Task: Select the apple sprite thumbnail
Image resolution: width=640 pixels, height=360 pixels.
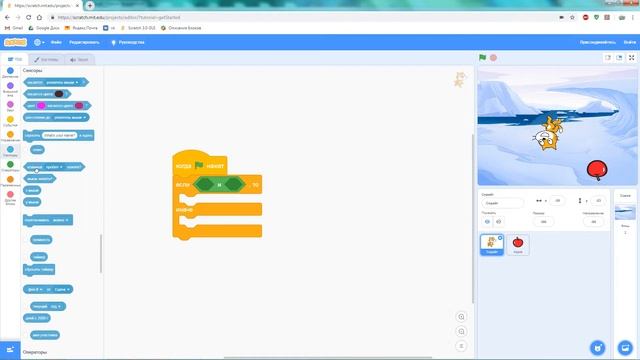Action: click(x=518, y=244)
